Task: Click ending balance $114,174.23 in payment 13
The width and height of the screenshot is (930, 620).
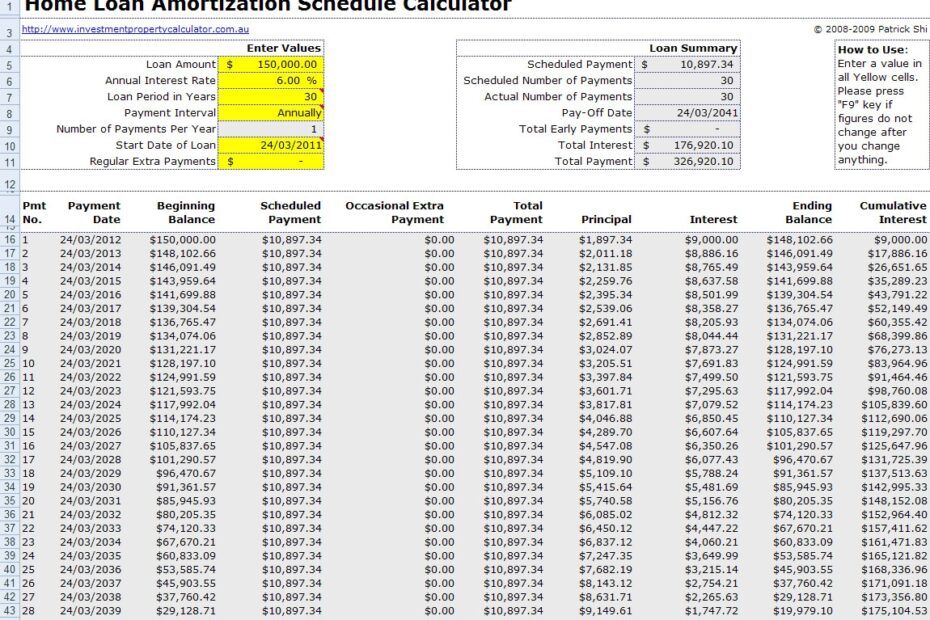Action: point(800,405)
